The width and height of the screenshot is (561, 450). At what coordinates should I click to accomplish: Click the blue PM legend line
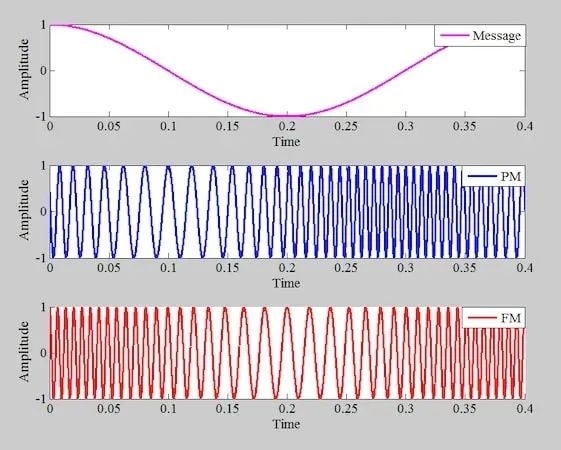482,176
